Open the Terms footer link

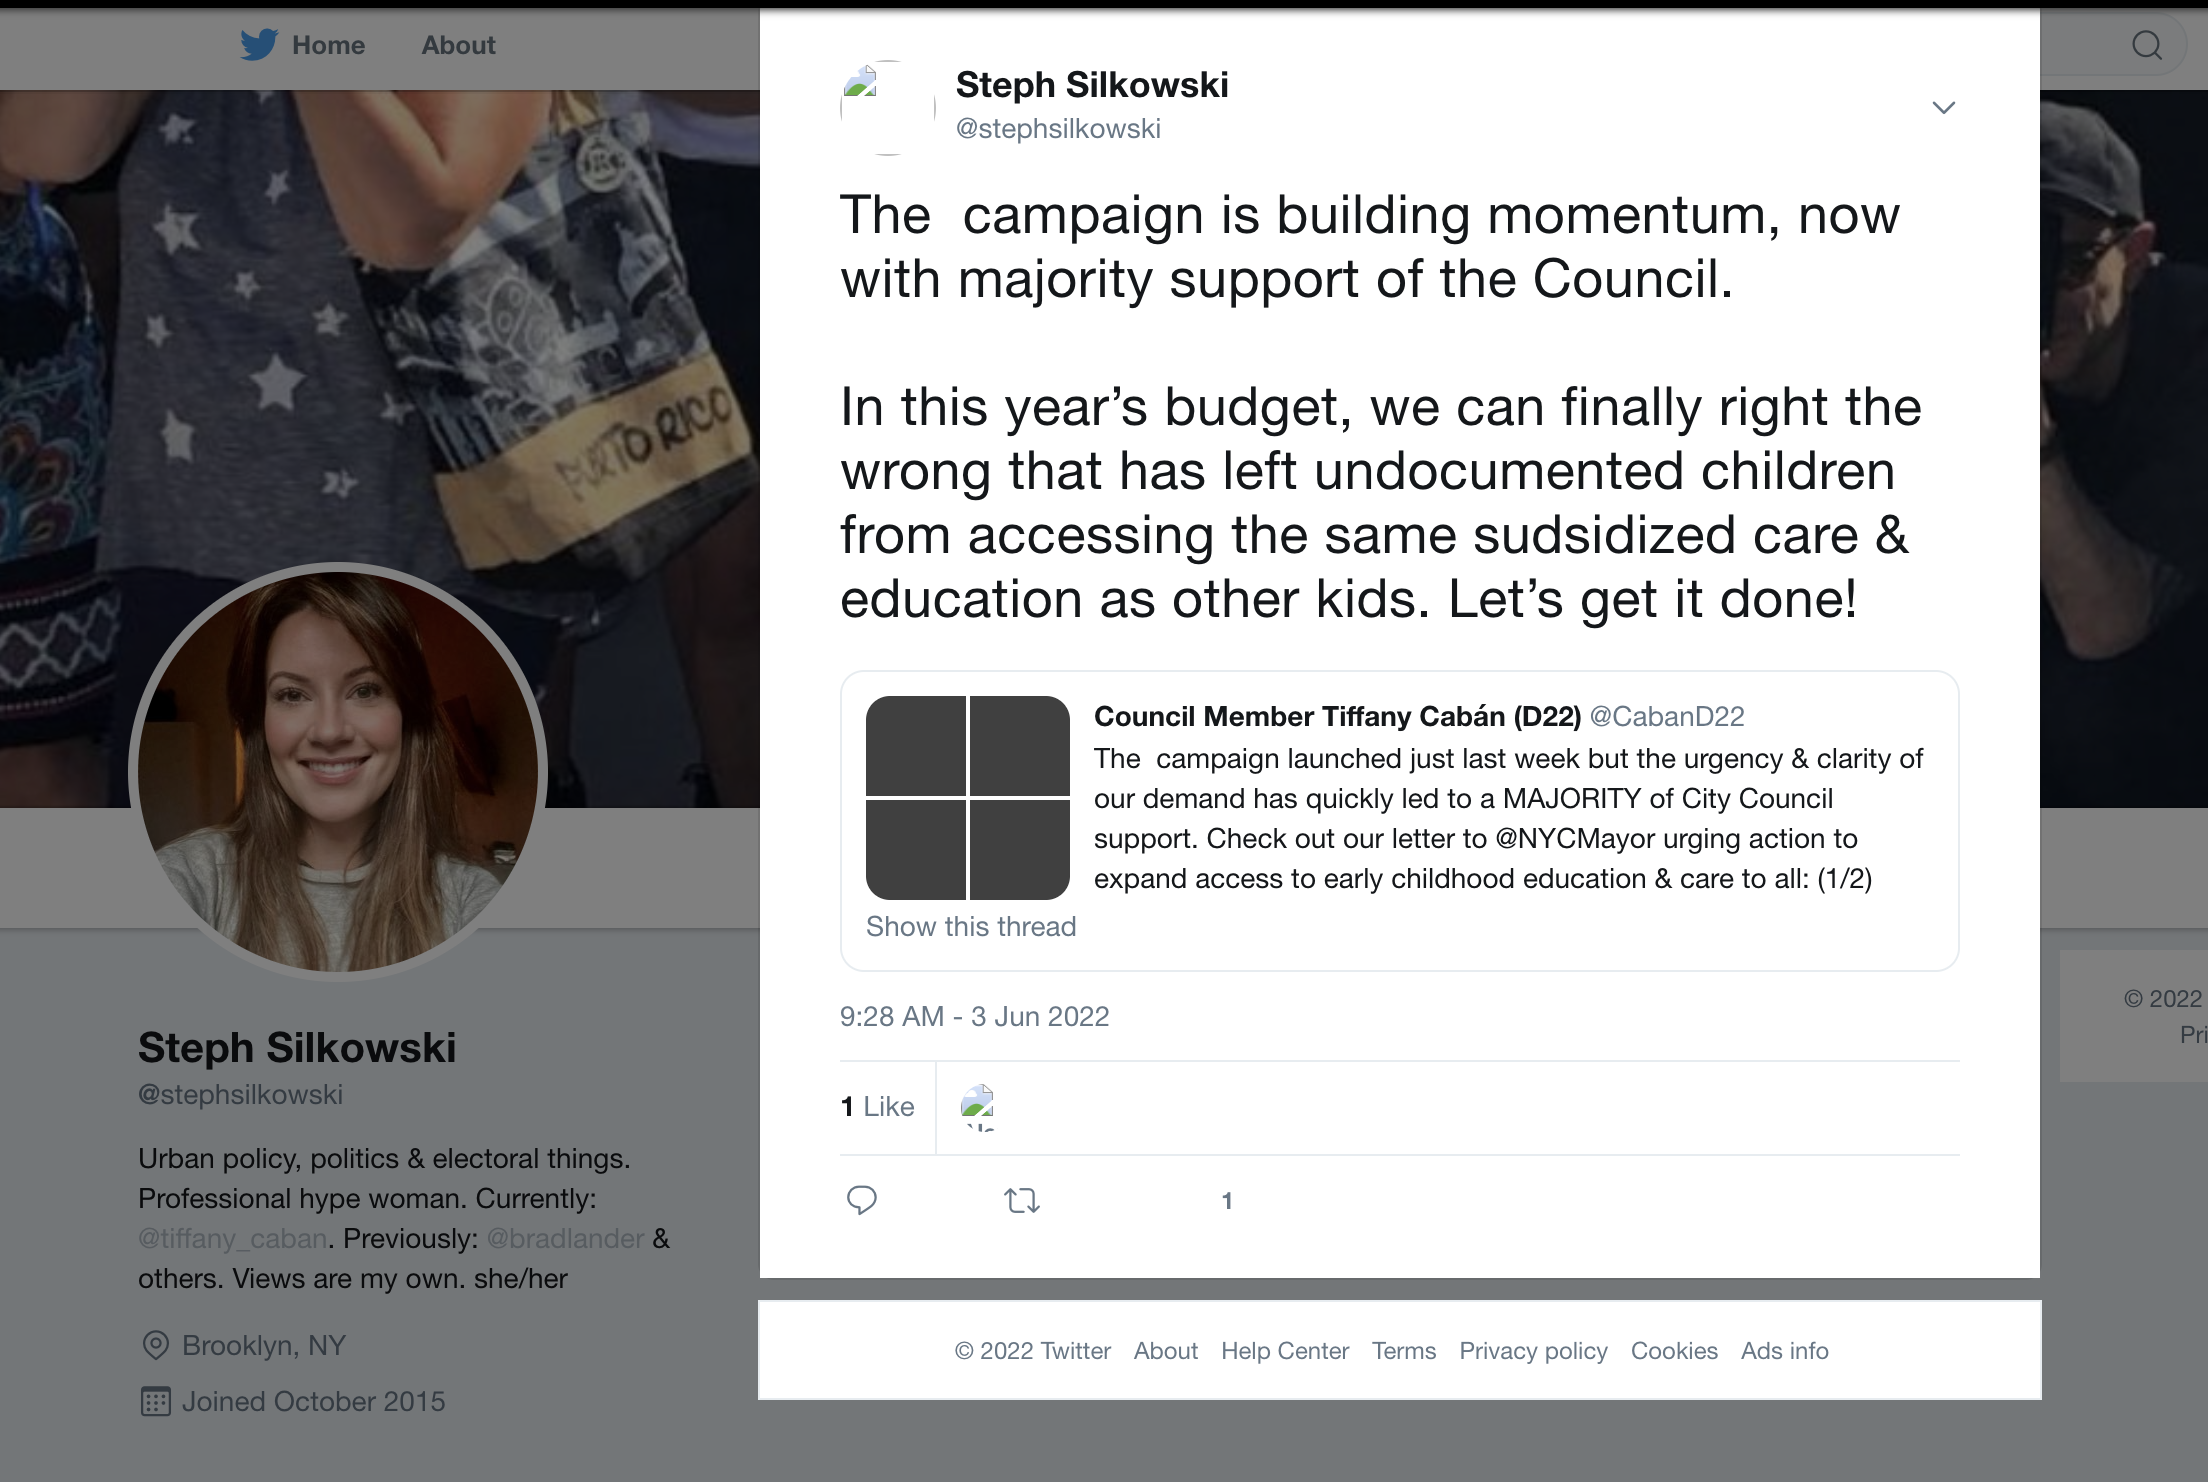[1403, 1351]
